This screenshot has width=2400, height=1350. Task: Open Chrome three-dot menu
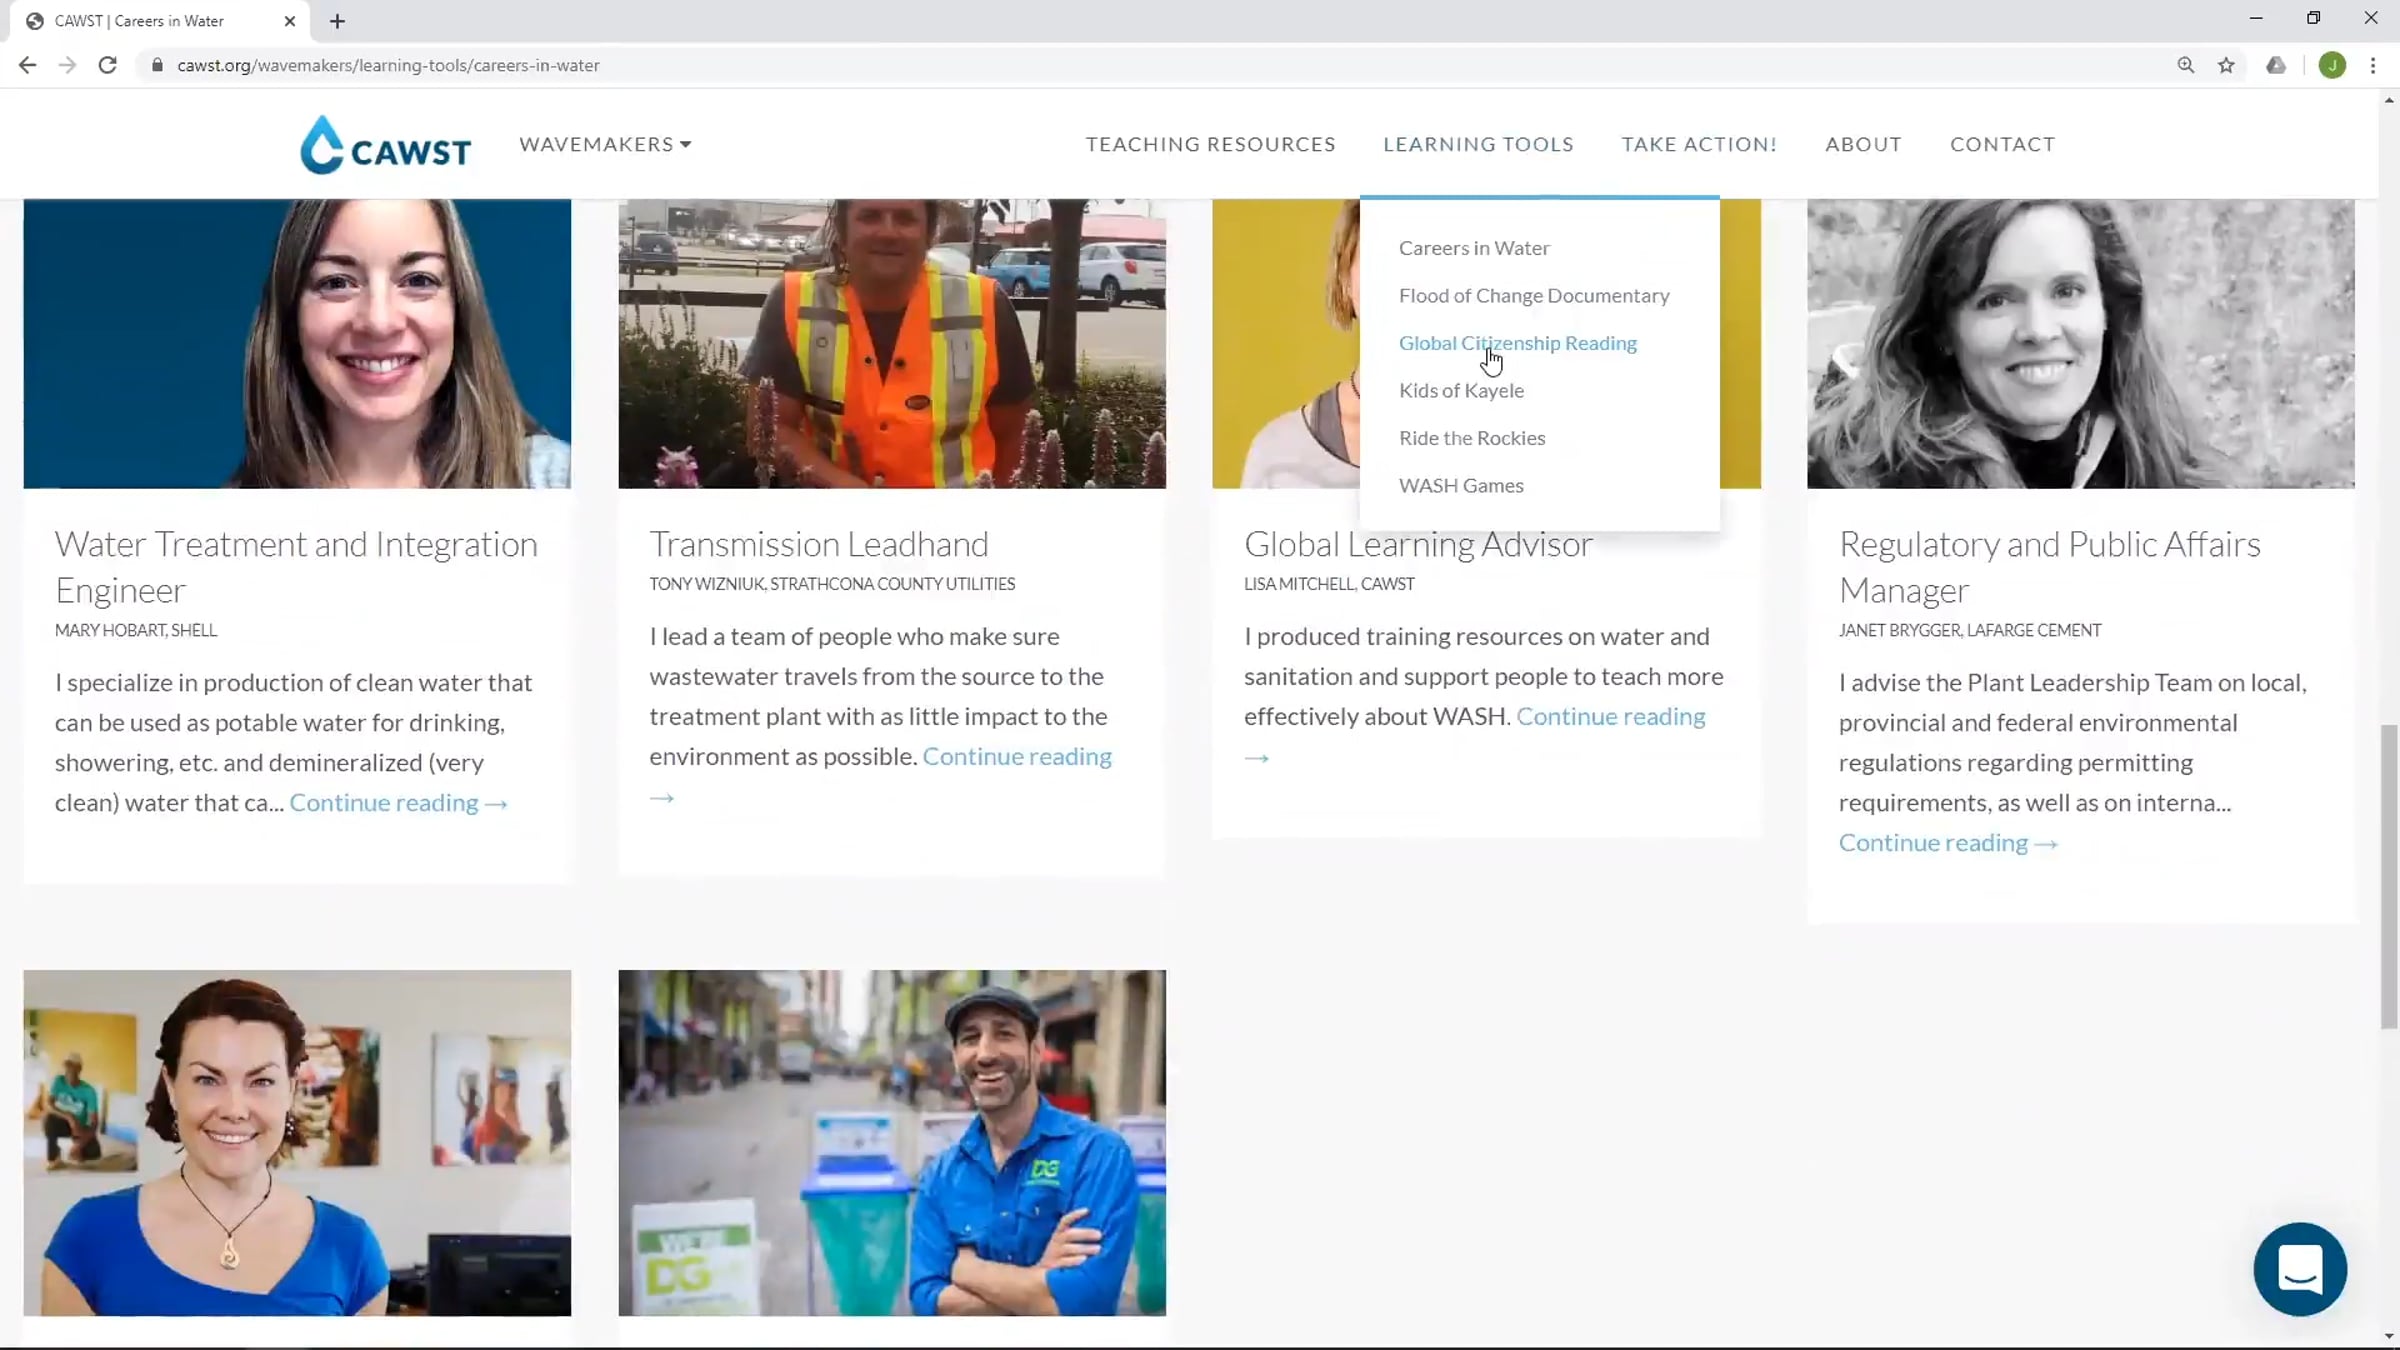(2373, 65)
